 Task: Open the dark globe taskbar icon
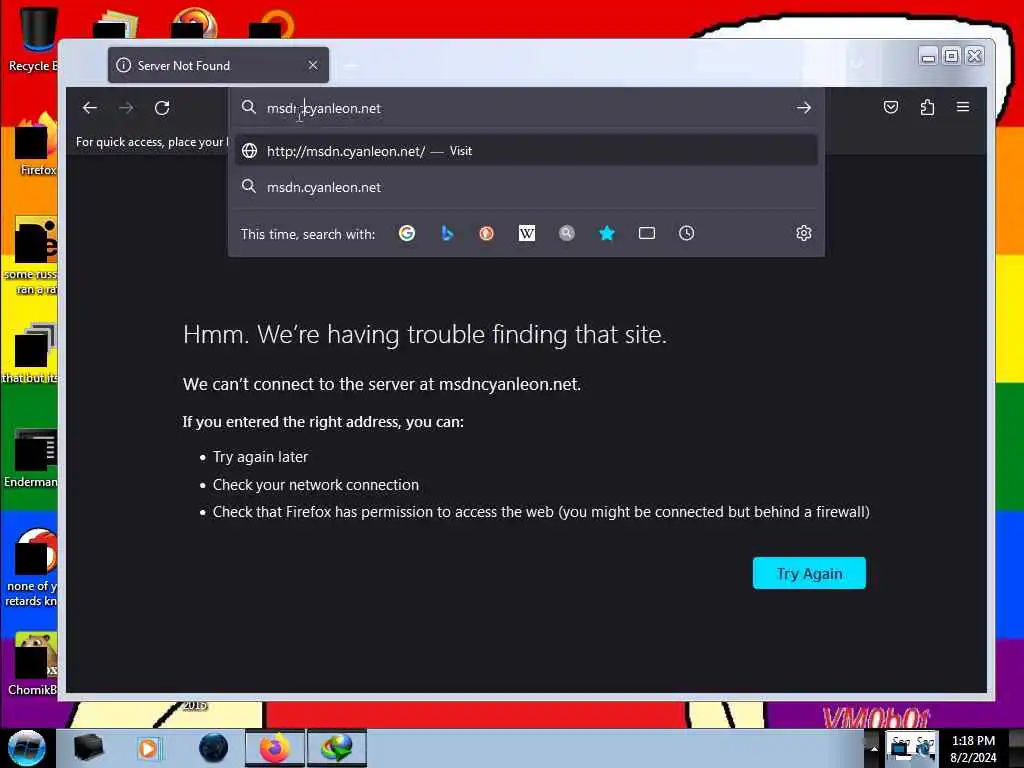click(213, 748)
